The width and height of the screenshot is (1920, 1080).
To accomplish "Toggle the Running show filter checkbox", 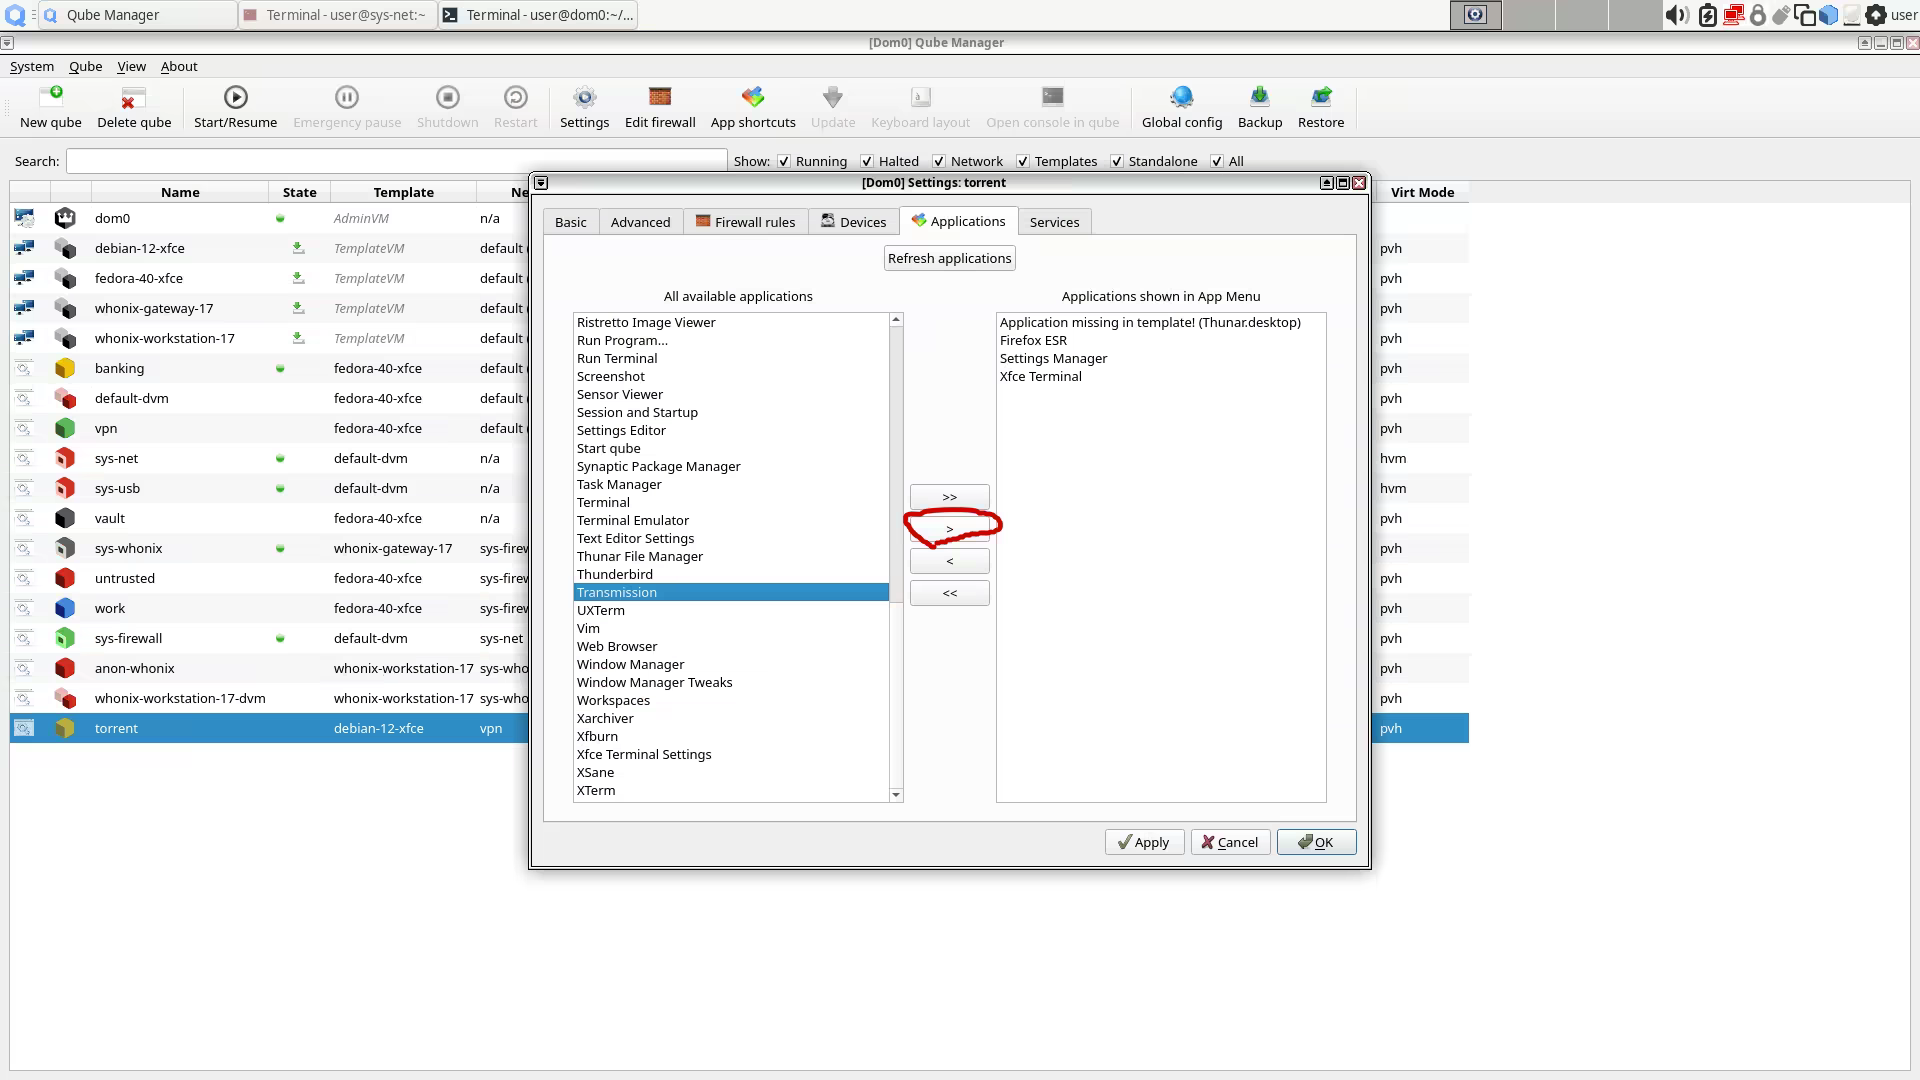I will (x=784, y=161).
